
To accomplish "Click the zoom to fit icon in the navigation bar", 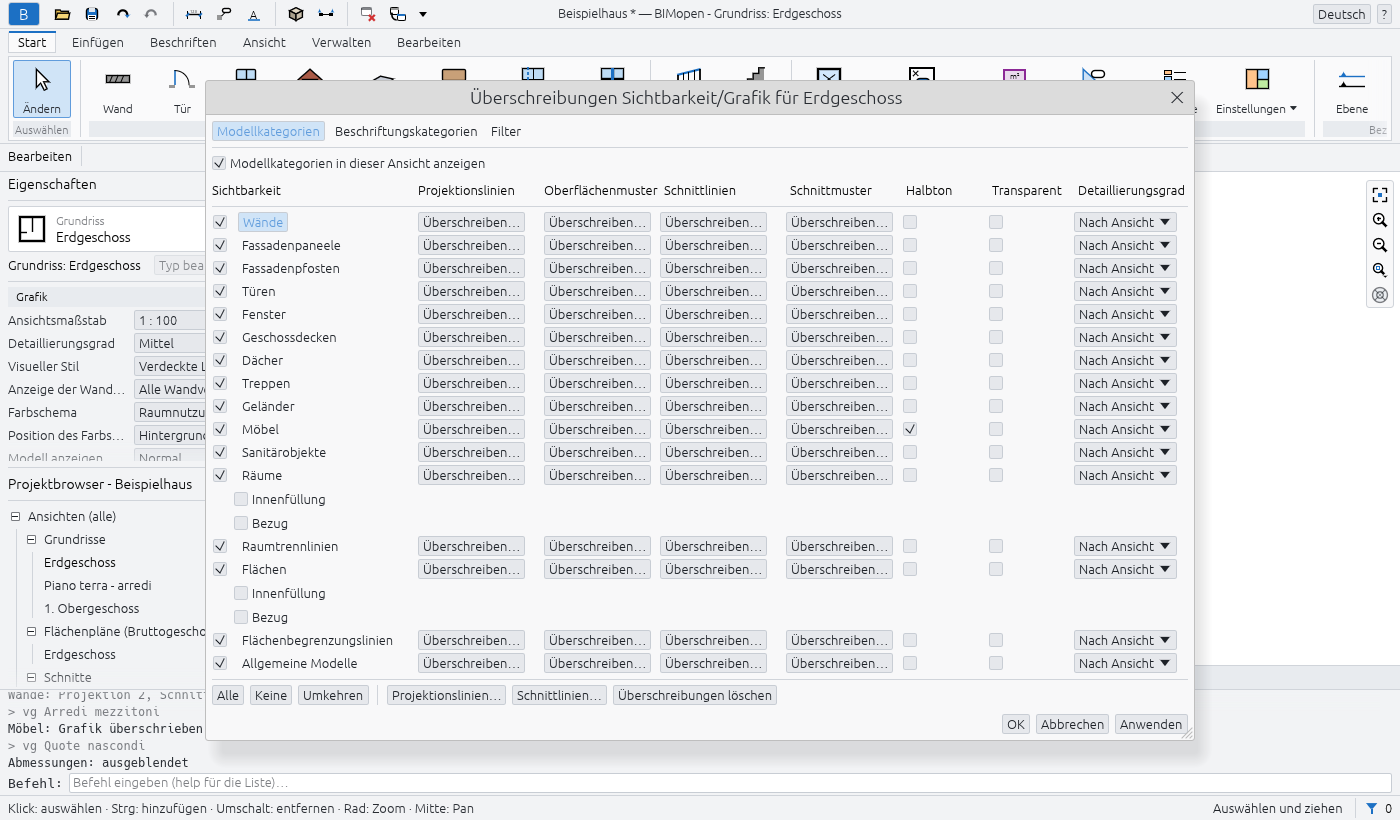I will pos(1380,195).
